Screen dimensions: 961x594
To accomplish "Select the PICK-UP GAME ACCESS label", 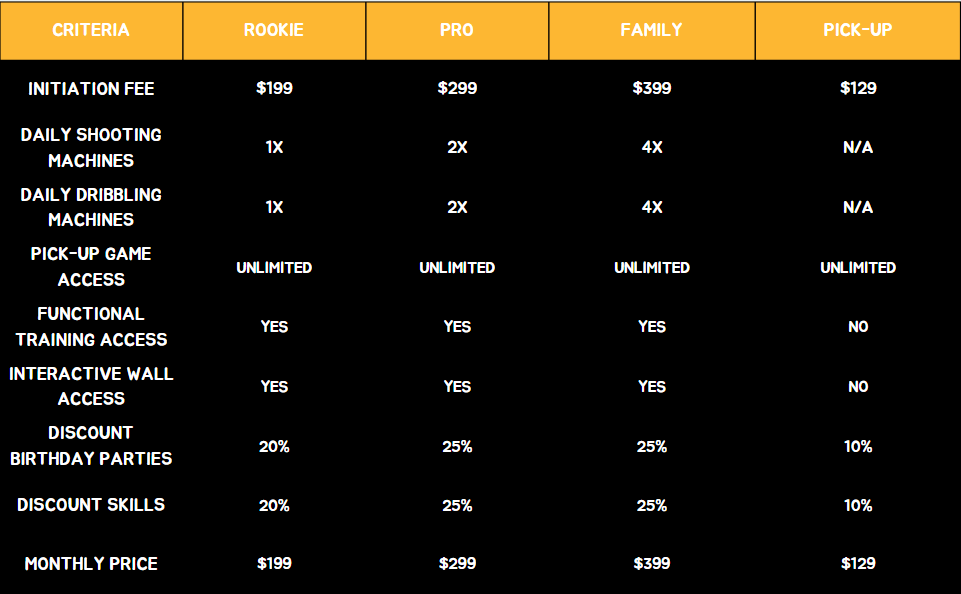I will (91, 267).
